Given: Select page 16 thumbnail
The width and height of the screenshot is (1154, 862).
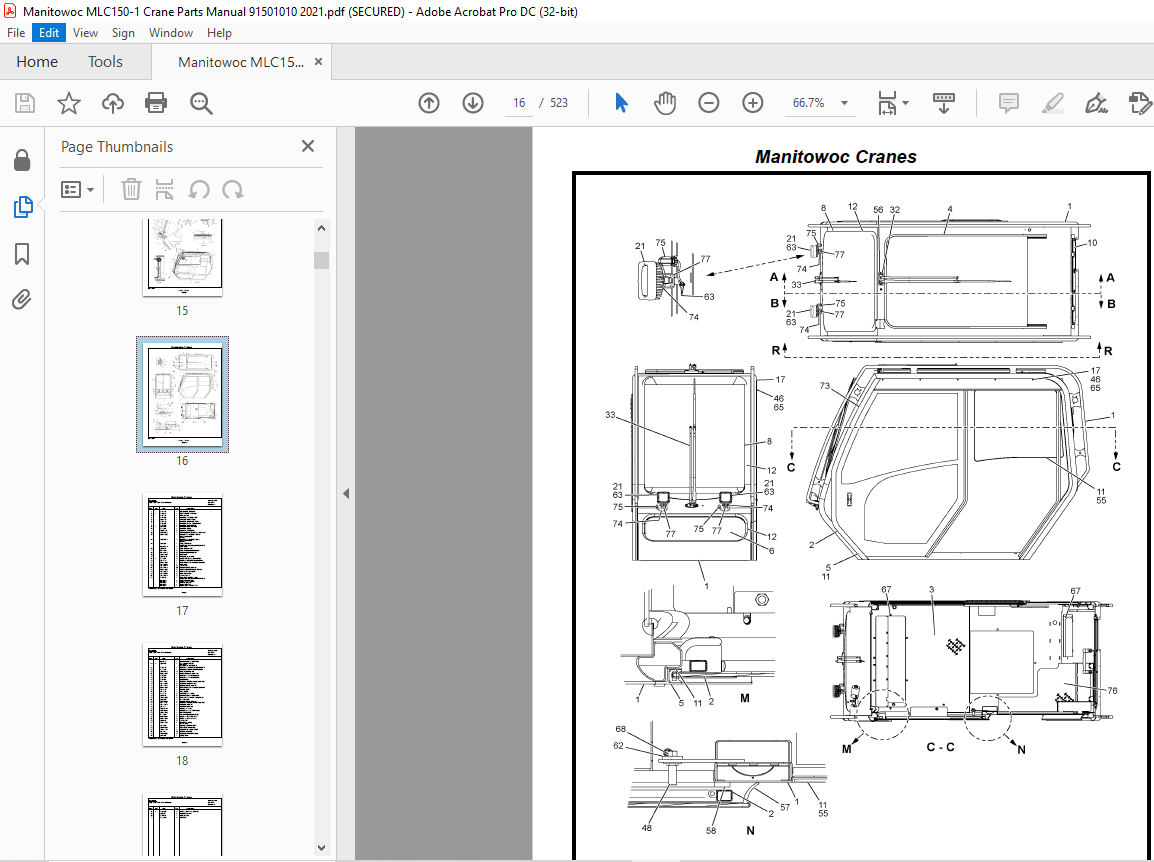Looking at the screenshot, I should 183,395.
